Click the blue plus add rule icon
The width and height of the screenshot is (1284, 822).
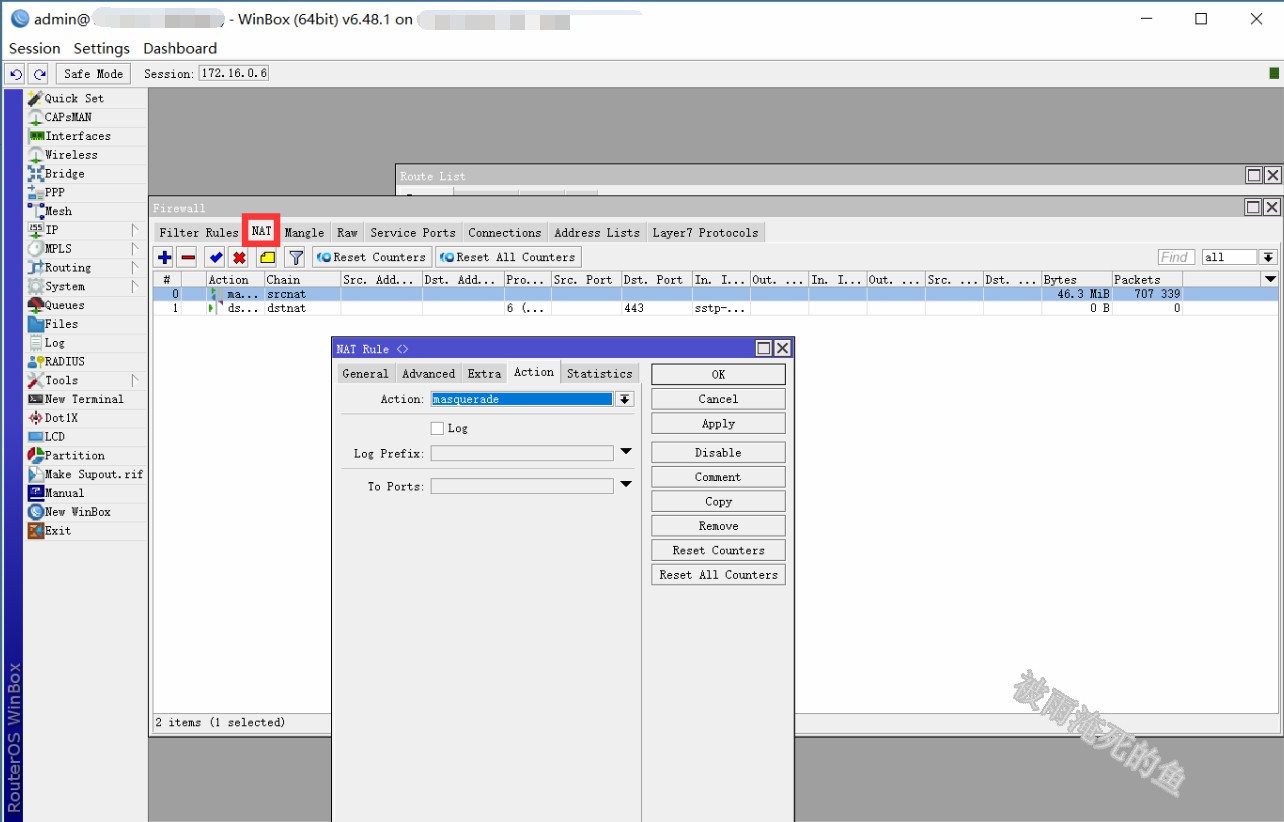coord(165,257)
